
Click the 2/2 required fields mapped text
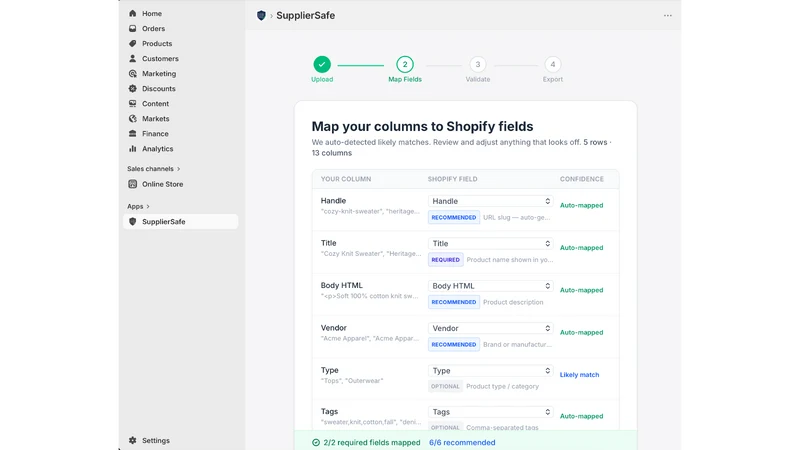pos(371,442)
